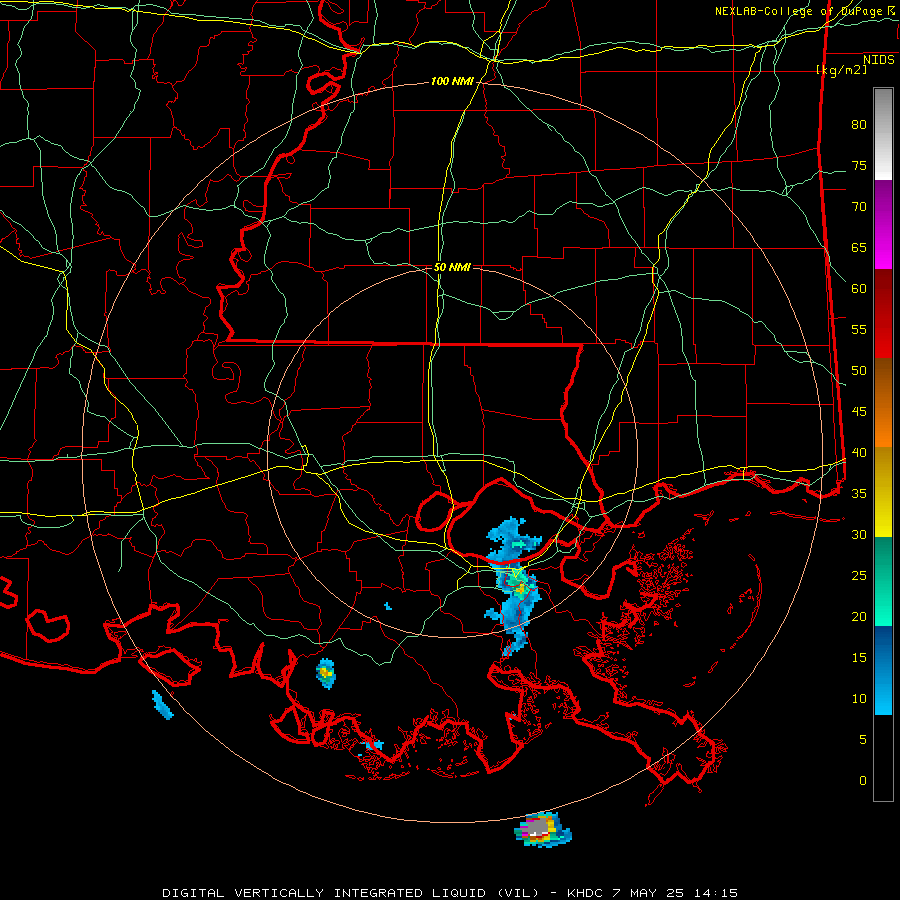Click the 20 value on the color scale
The width and height of the screenshot is (900, 900).
[859, 616]
